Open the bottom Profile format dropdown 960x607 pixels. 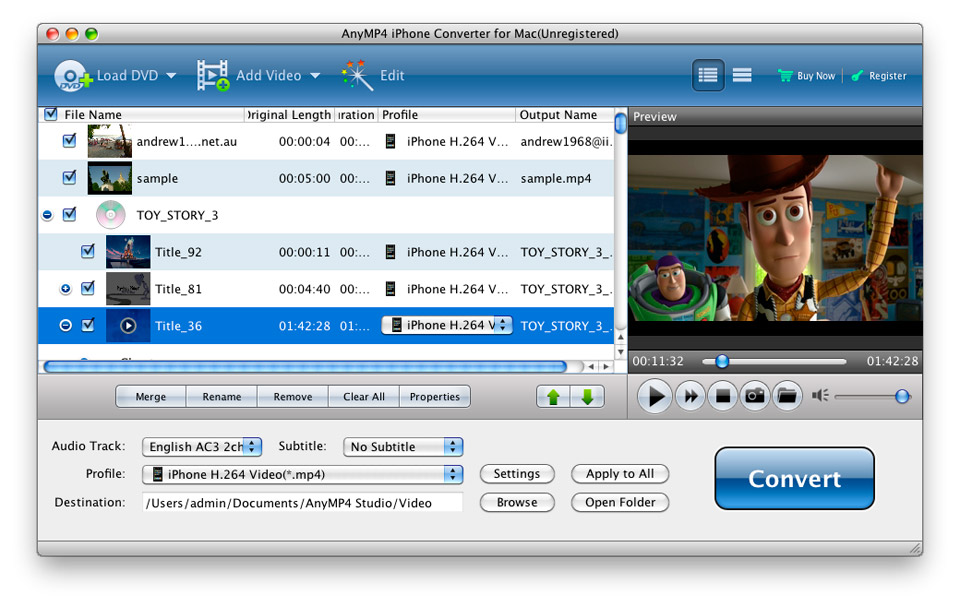click(x=302, y=474)
